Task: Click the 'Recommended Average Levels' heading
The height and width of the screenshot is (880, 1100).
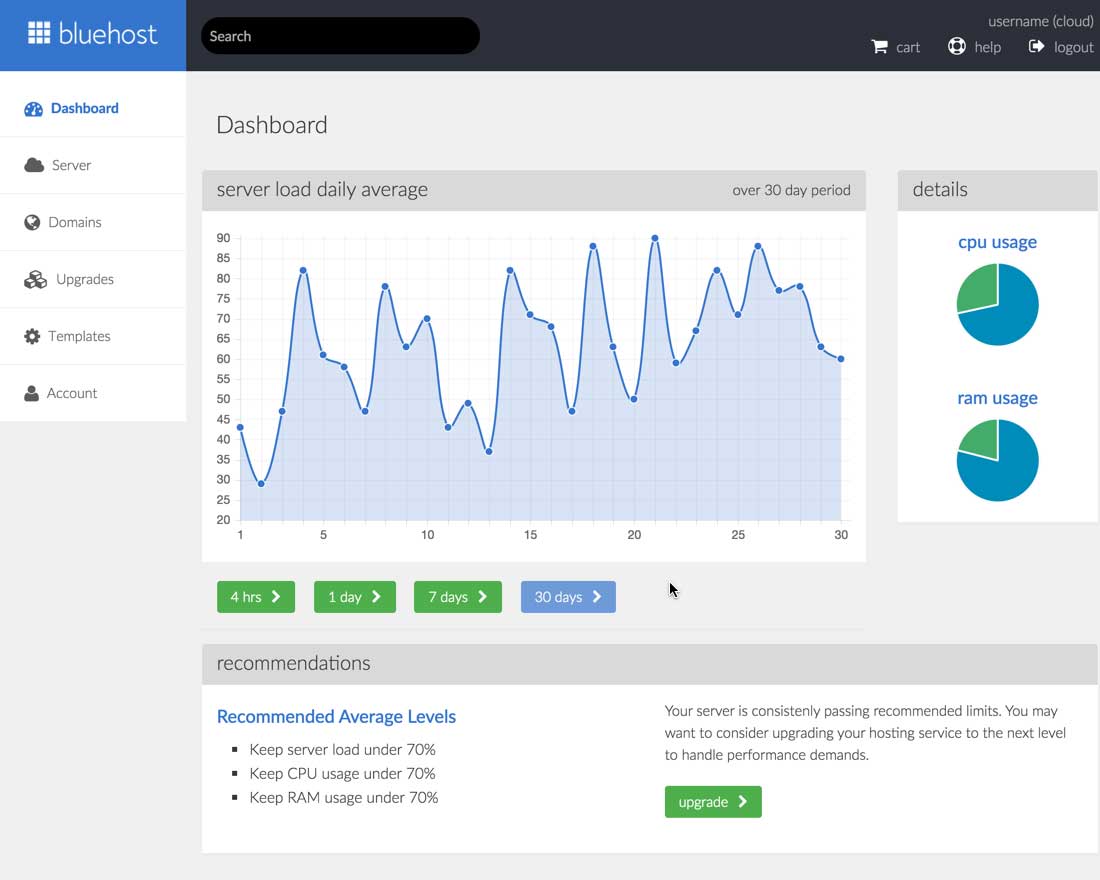Action: (336, 716)
